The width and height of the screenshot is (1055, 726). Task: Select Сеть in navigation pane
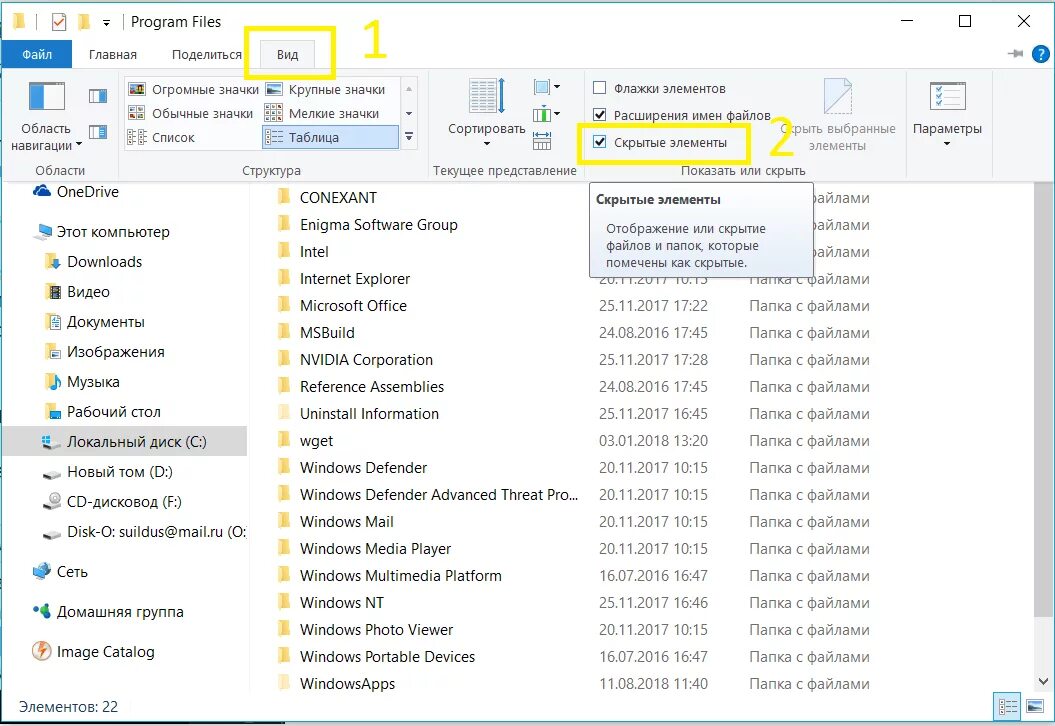61,572
